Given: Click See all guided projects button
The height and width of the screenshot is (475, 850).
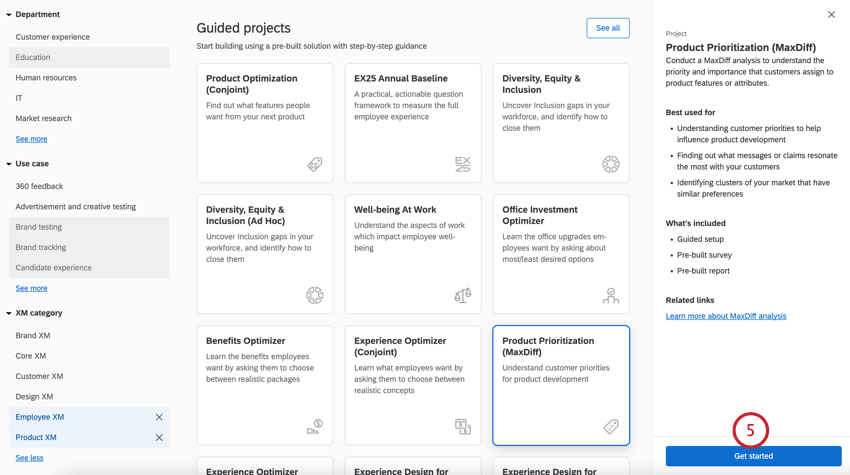Looking at the screenshot, I should coord(607,28).
